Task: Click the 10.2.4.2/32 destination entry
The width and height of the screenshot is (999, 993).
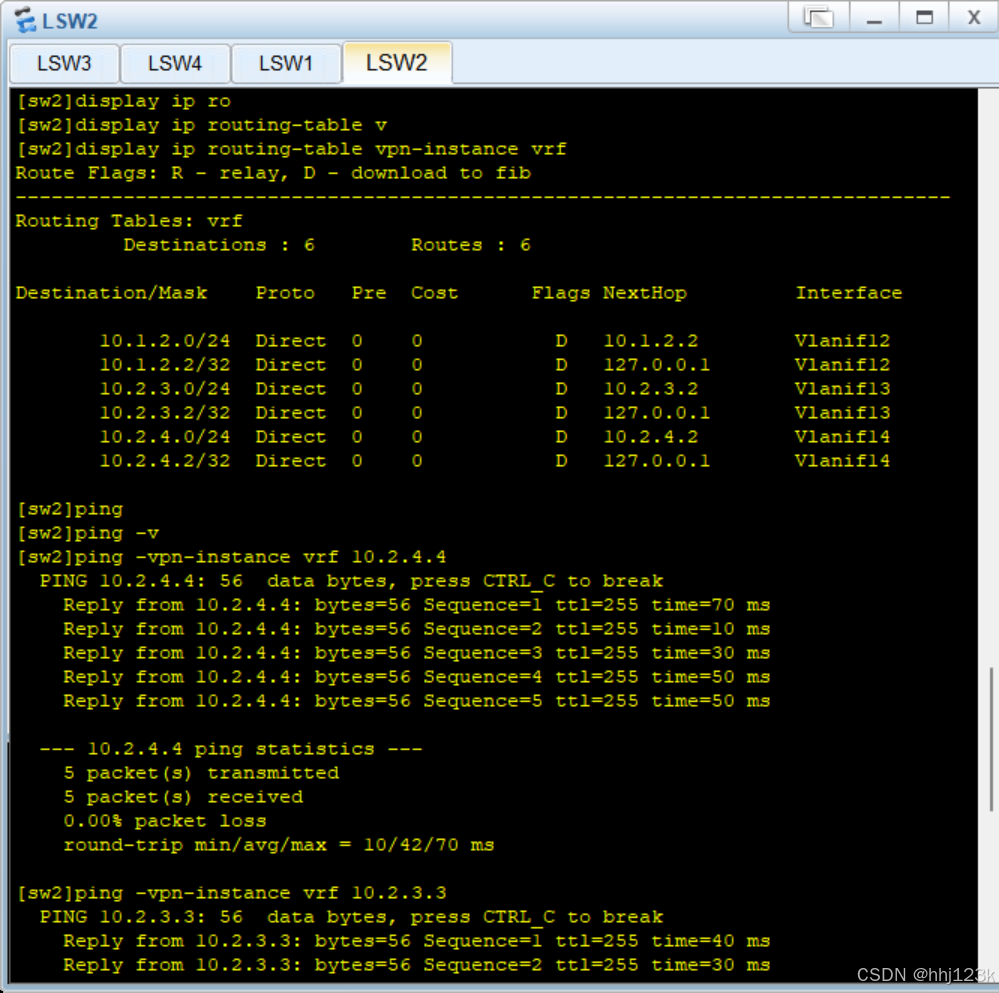Action: point(165,461)
